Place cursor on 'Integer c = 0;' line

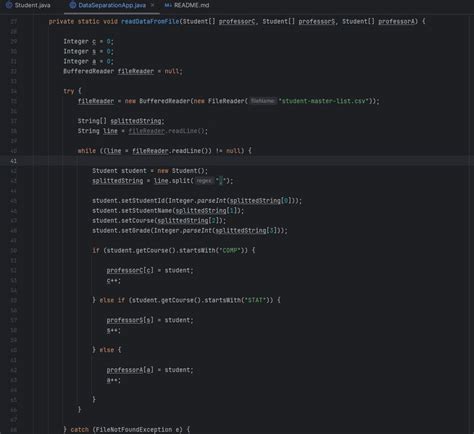tap(89, 41)
